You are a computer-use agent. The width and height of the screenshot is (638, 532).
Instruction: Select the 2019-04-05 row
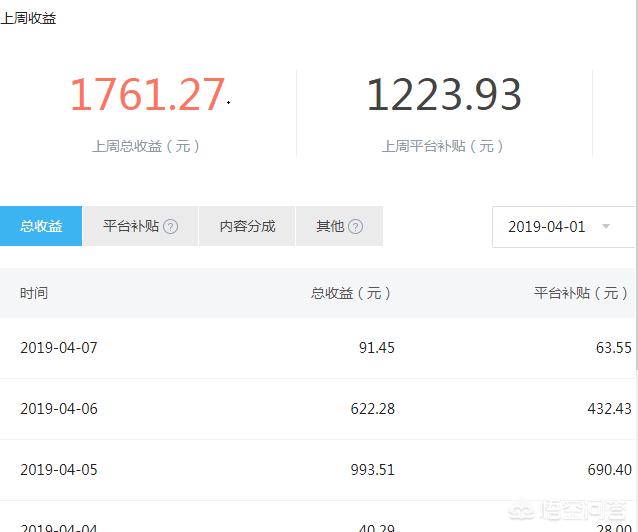click(x=319, y=470)
